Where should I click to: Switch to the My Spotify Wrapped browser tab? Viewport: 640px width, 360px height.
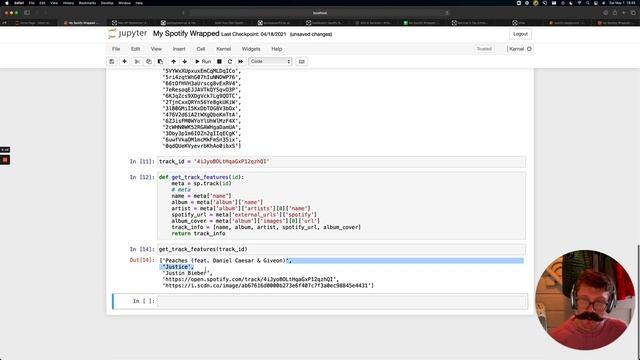coord(82,23)
